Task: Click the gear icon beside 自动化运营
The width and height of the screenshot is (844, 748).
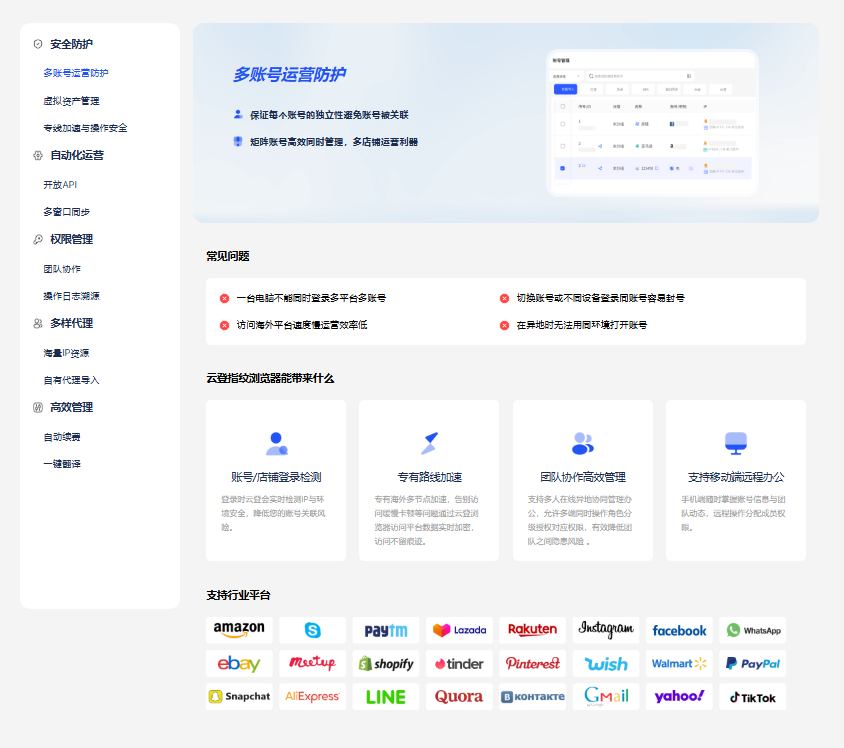Action: point(38,156)
